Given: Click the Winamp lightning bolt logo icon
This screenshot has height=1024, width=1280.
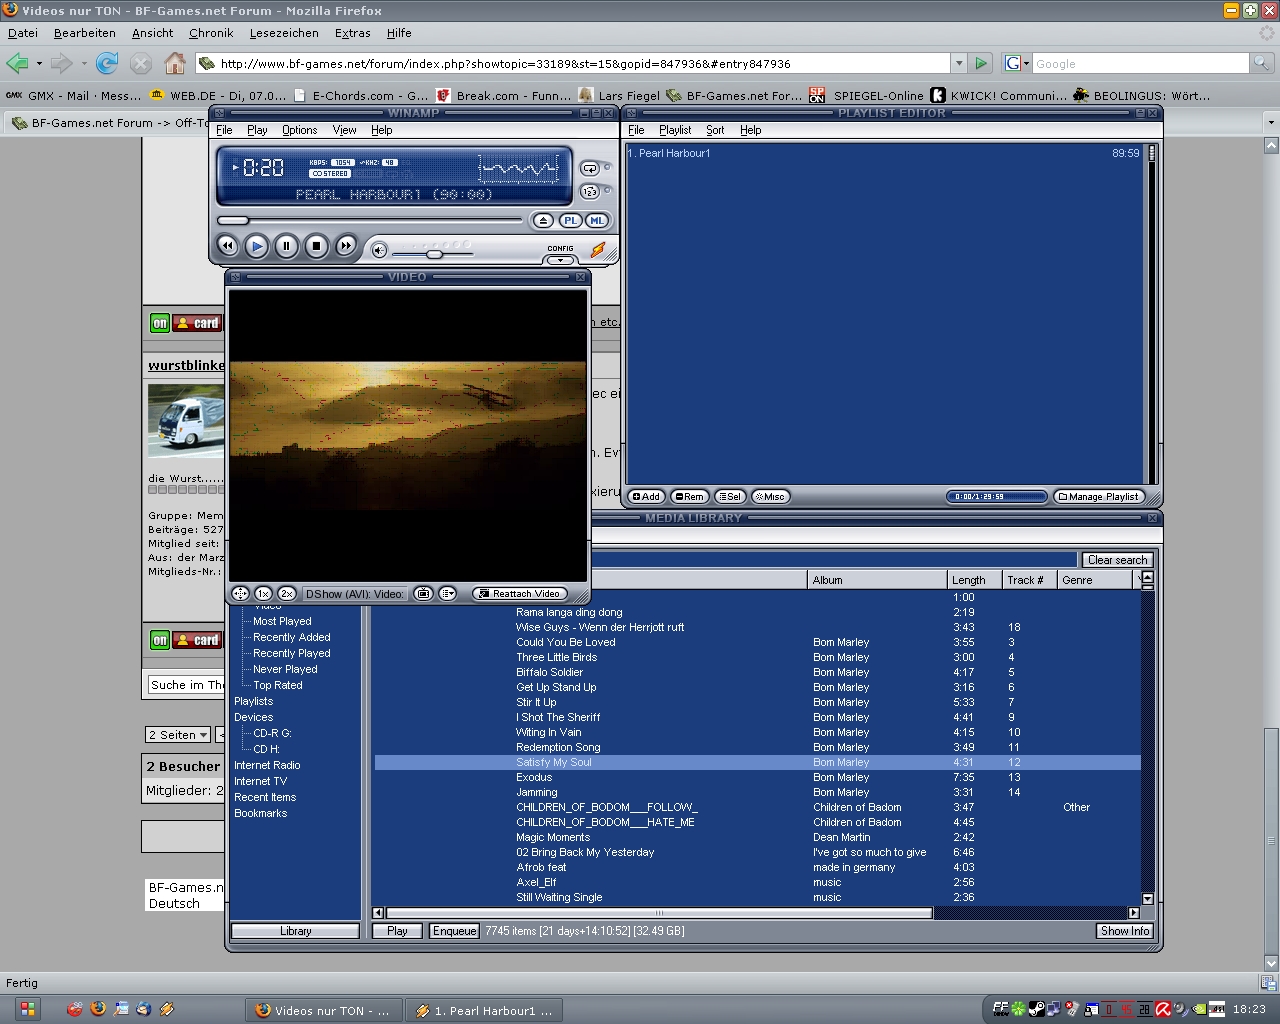Looking at the screenshot, I should [598, 250].
